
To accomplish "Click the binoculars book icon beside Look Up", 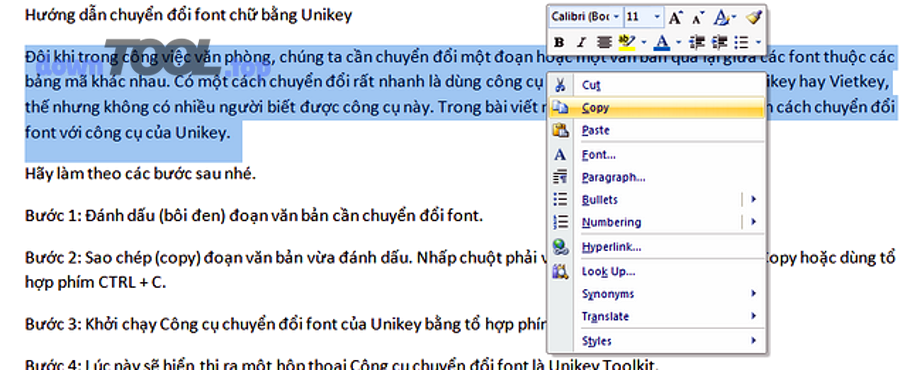I will click(x=560, y=271).
